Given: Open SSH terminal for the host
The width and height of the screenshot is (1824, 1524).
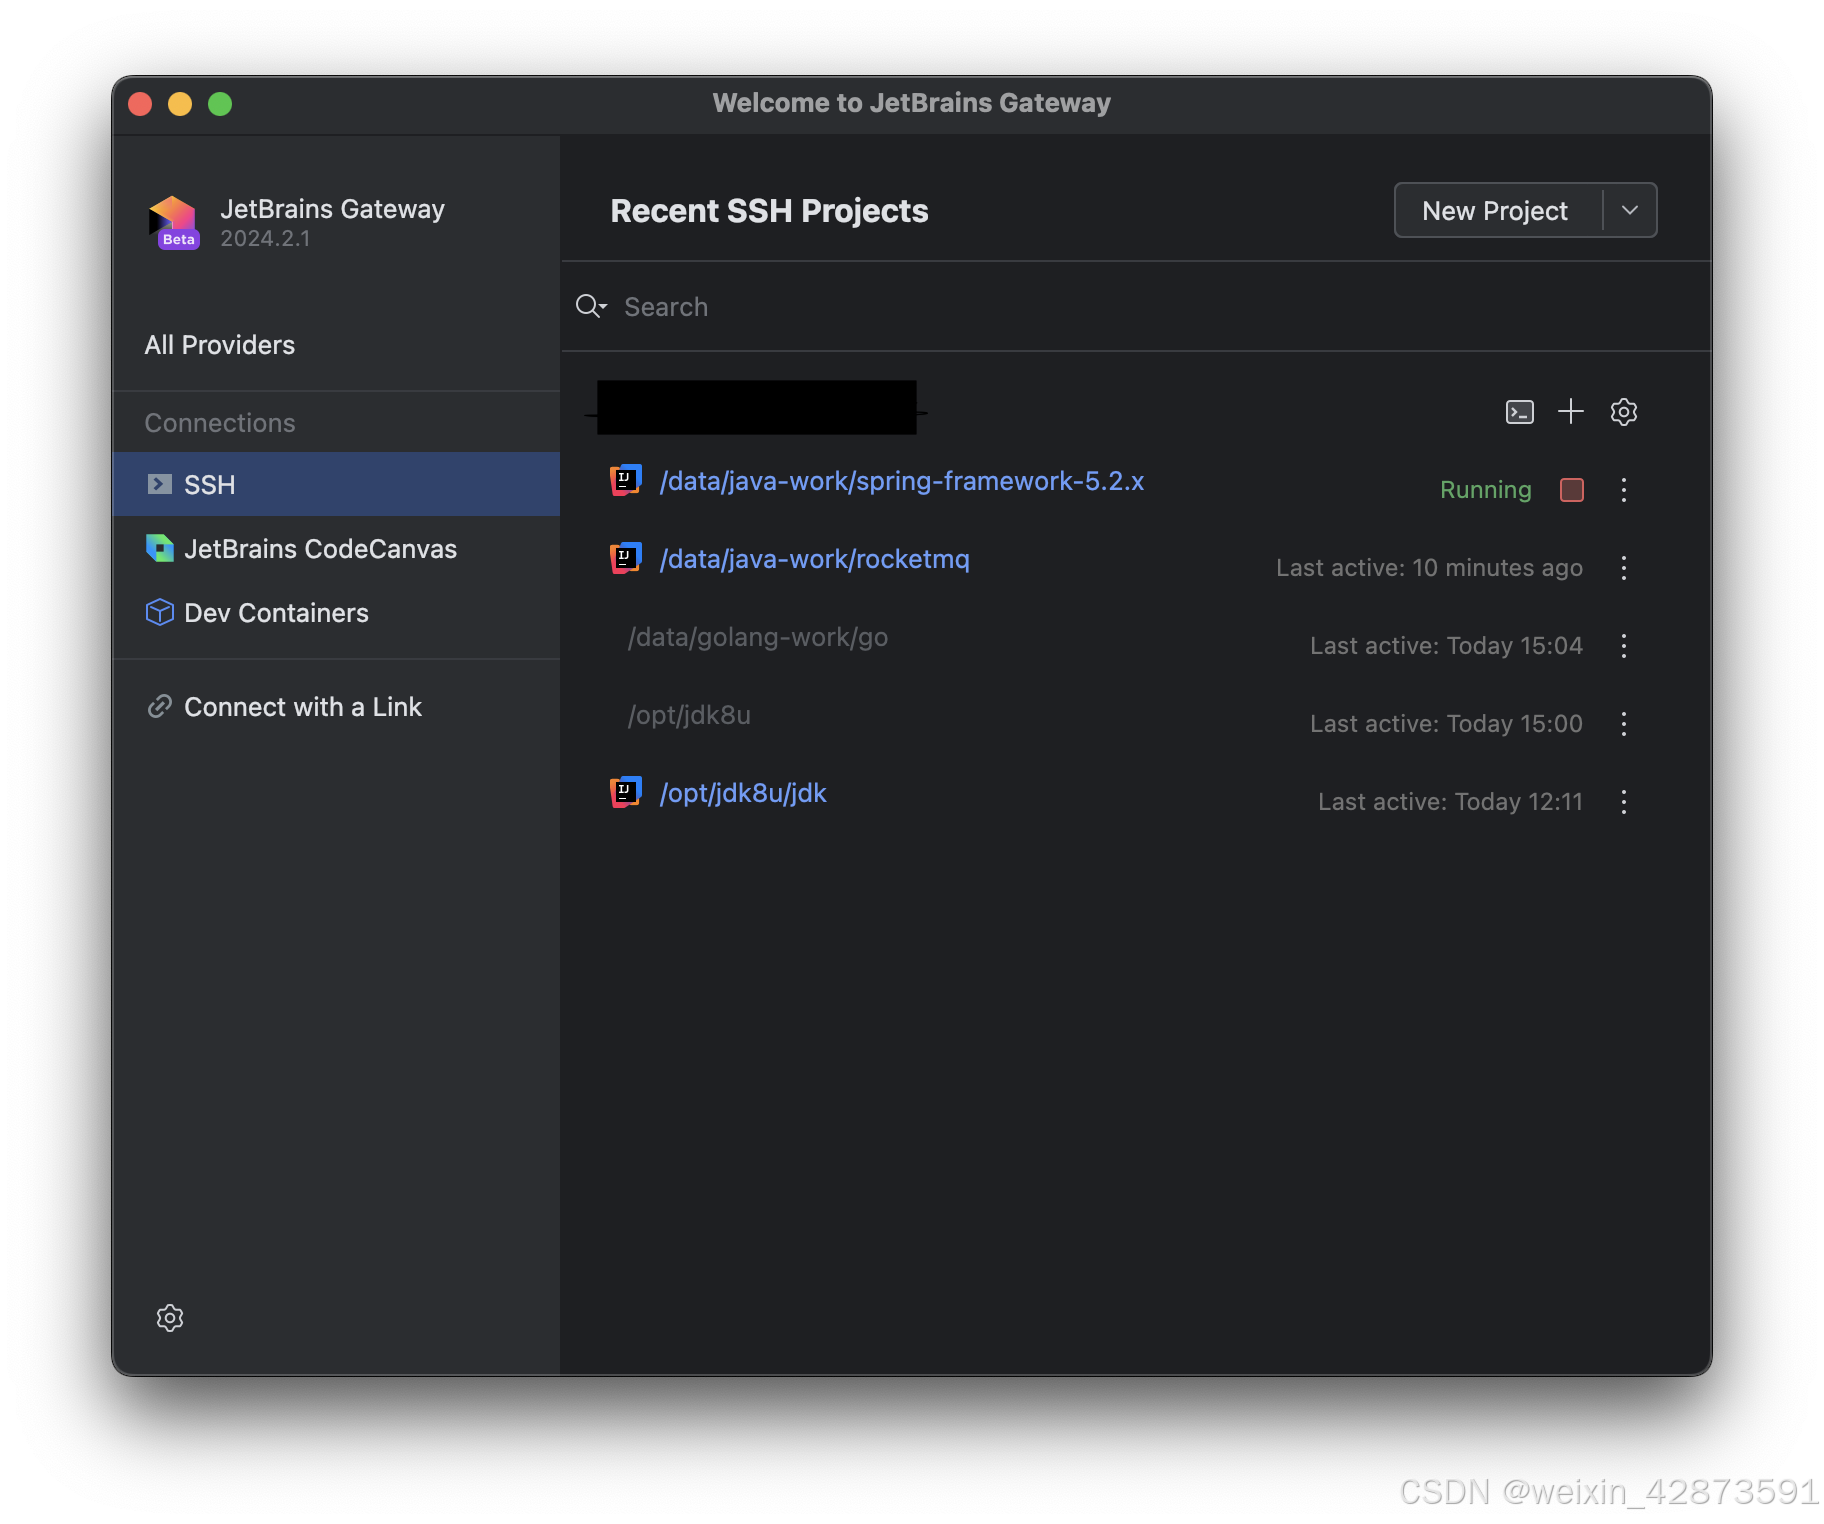Looking at the screenshot, I should click(1519, 412).
